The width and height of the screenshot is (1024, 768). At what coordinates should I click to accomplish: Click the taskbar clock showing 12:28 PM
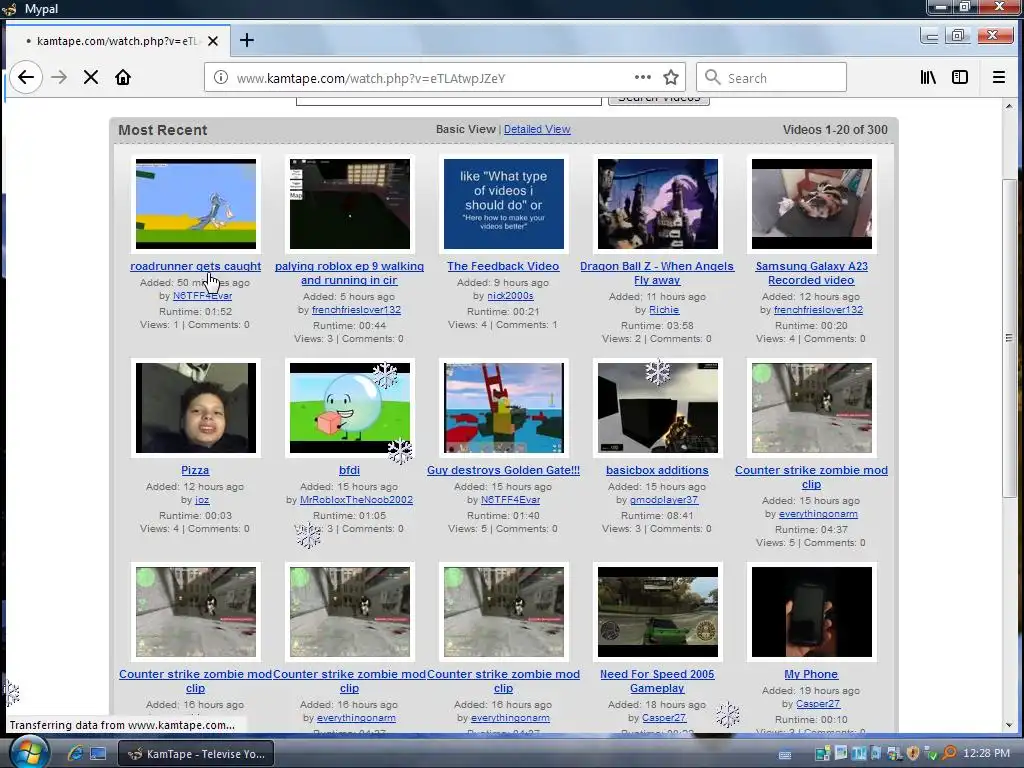(x=986, y=754)
